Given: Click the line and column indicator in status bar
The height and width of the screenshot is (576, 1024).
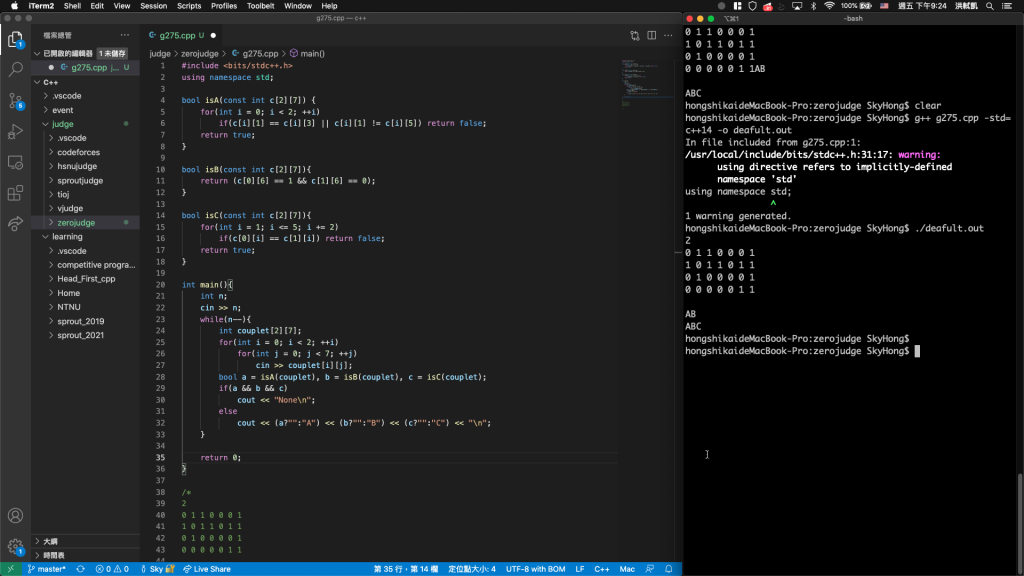Looking at the screenshot, I should coord(406,569).
